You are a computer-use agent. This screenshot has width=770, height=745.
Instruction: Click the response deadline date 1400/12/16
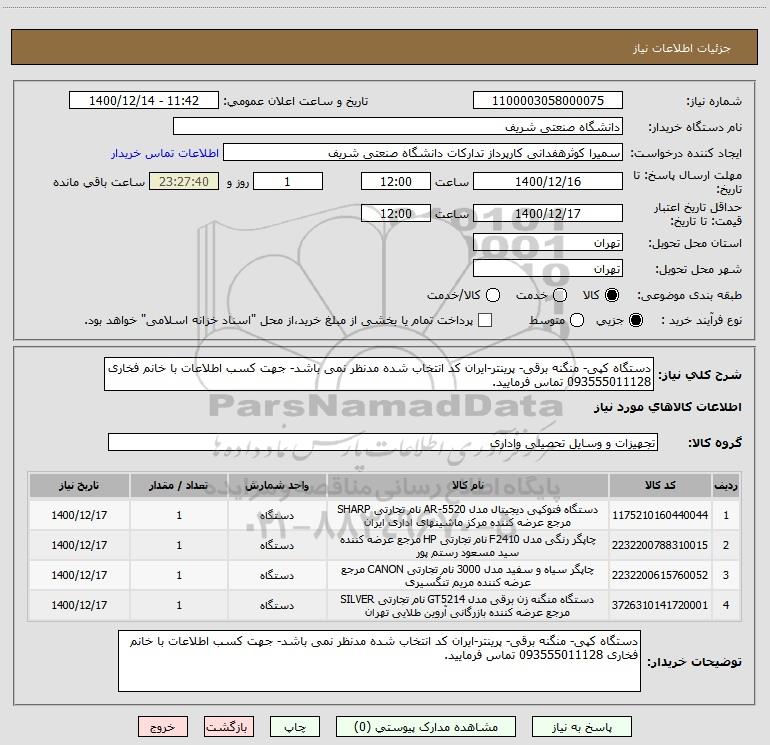(x=548, y=181)
